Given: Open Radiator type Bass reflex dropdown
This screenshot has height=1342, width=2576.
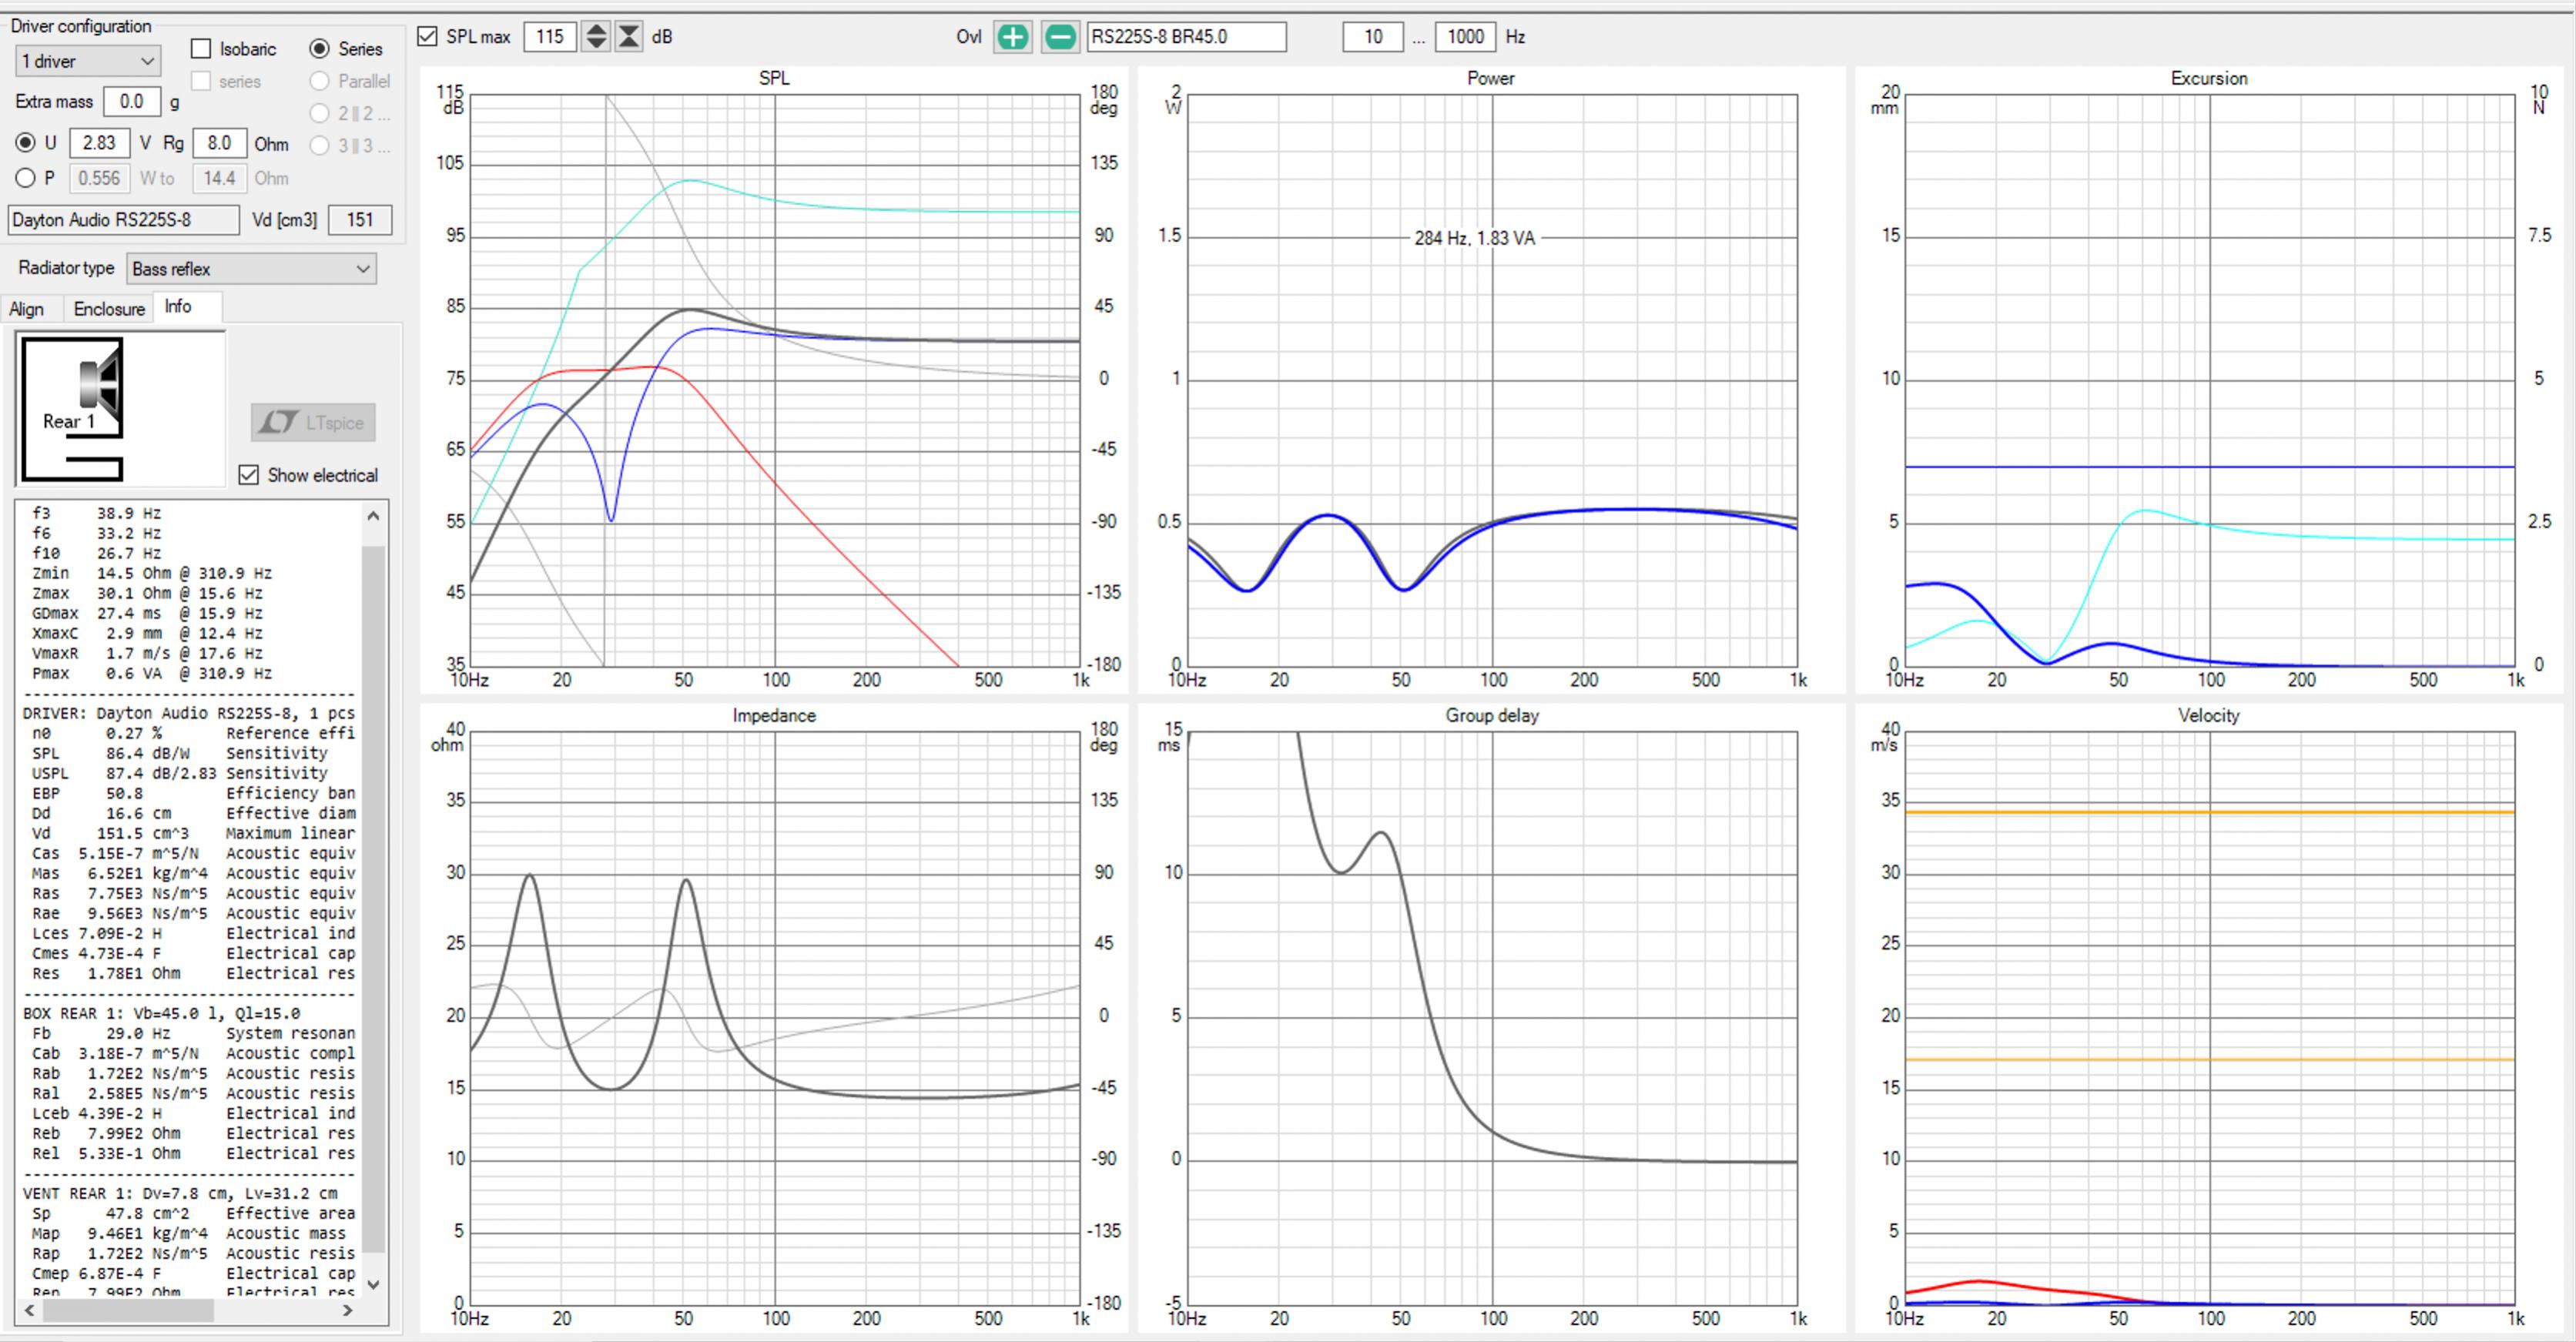Looking at the screenshot, I should (x=251, y=269).
